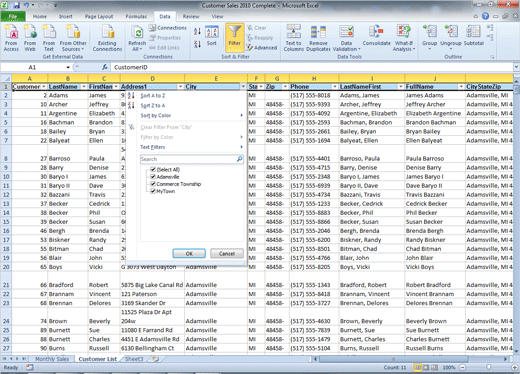The image size is (520, 374).
Task: Click the Select All corner button of the grid
Action: [x=6, y=79]
